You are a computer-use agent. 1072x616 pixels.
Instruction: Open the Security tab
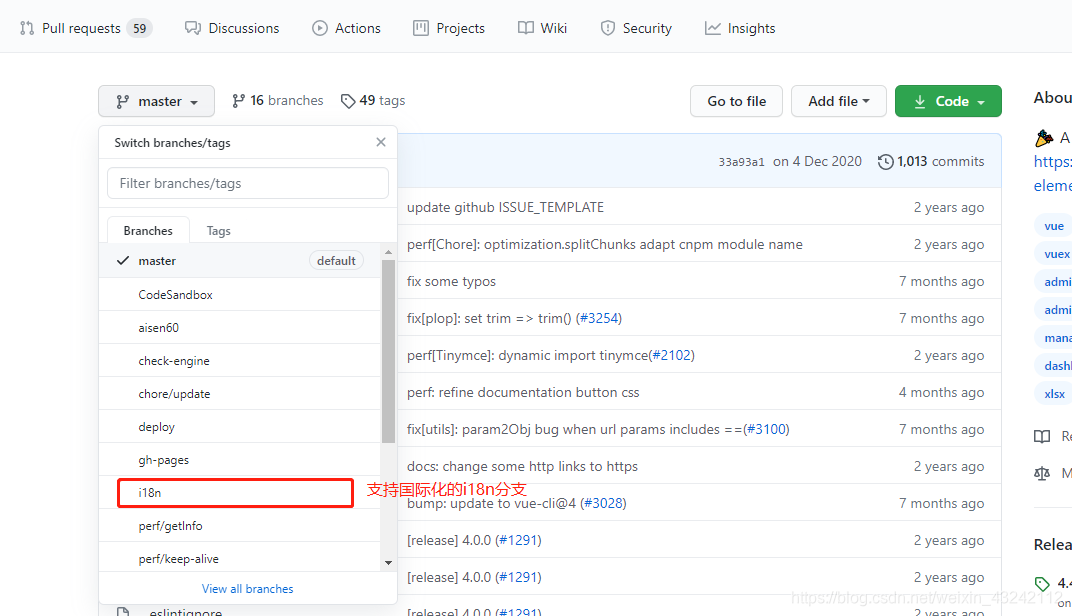636,28
